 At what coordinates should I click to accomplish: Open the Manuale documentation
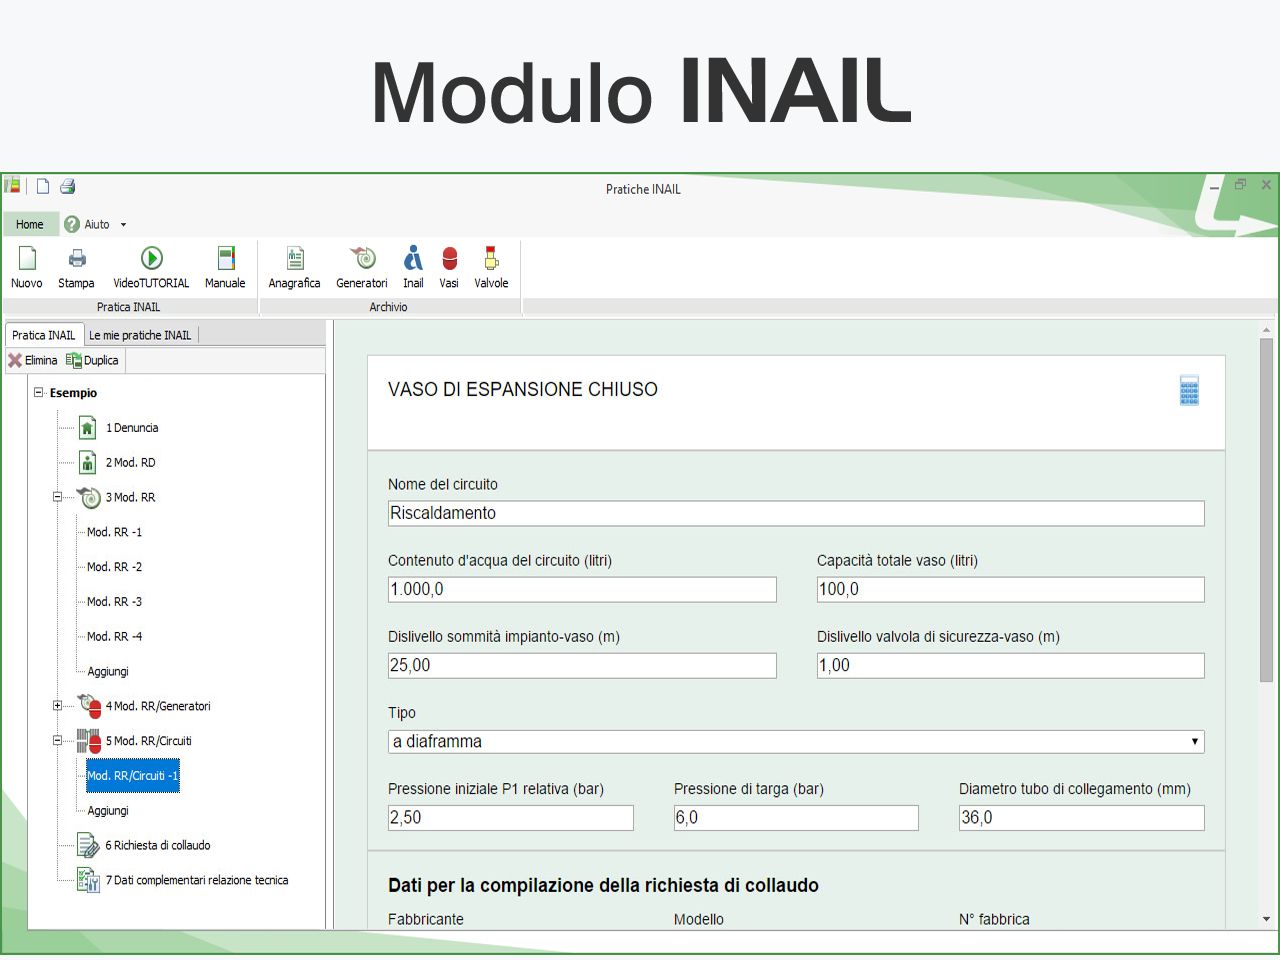(225, 267)
